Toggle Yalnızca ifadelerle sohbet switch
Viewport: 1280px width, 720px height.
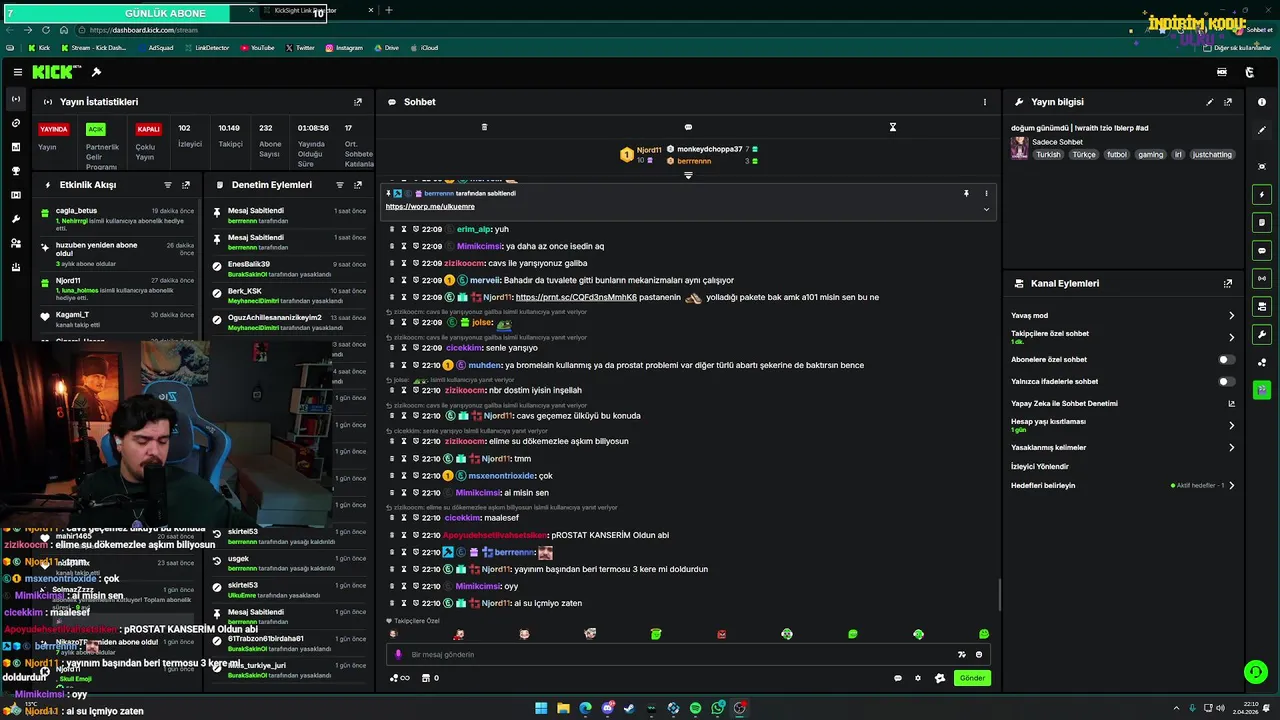click(1226, 381)
